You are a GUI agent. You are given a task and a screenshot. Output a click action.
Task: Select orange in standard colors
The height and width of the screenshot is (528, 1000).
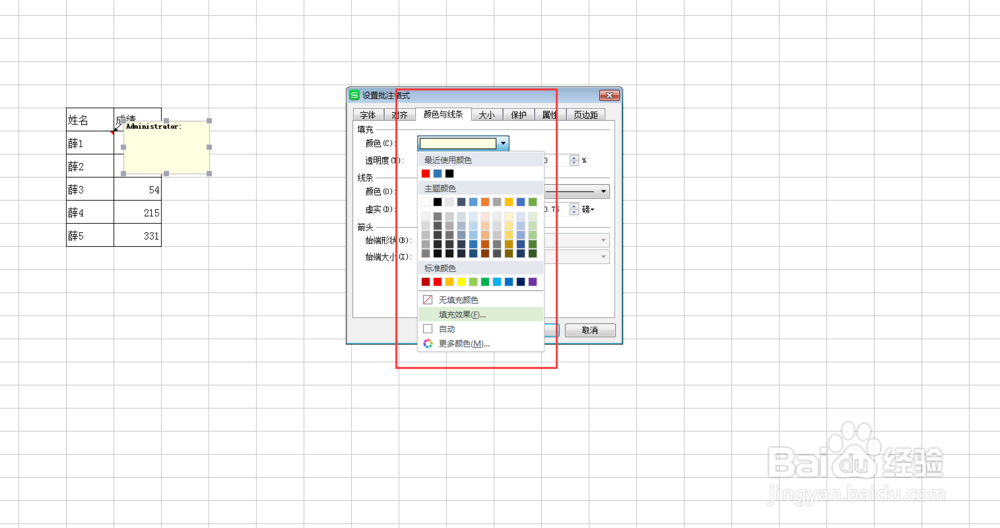pos(450,282)
